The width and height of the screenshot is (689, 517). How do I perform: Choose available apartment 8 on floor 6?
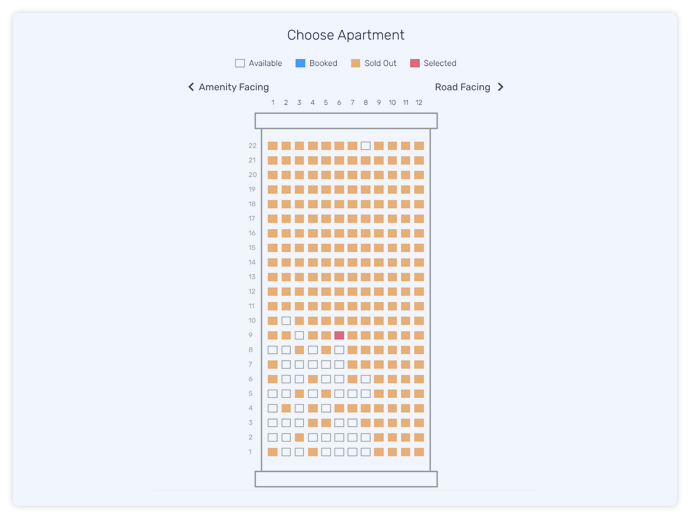click(x=366, y=379)
